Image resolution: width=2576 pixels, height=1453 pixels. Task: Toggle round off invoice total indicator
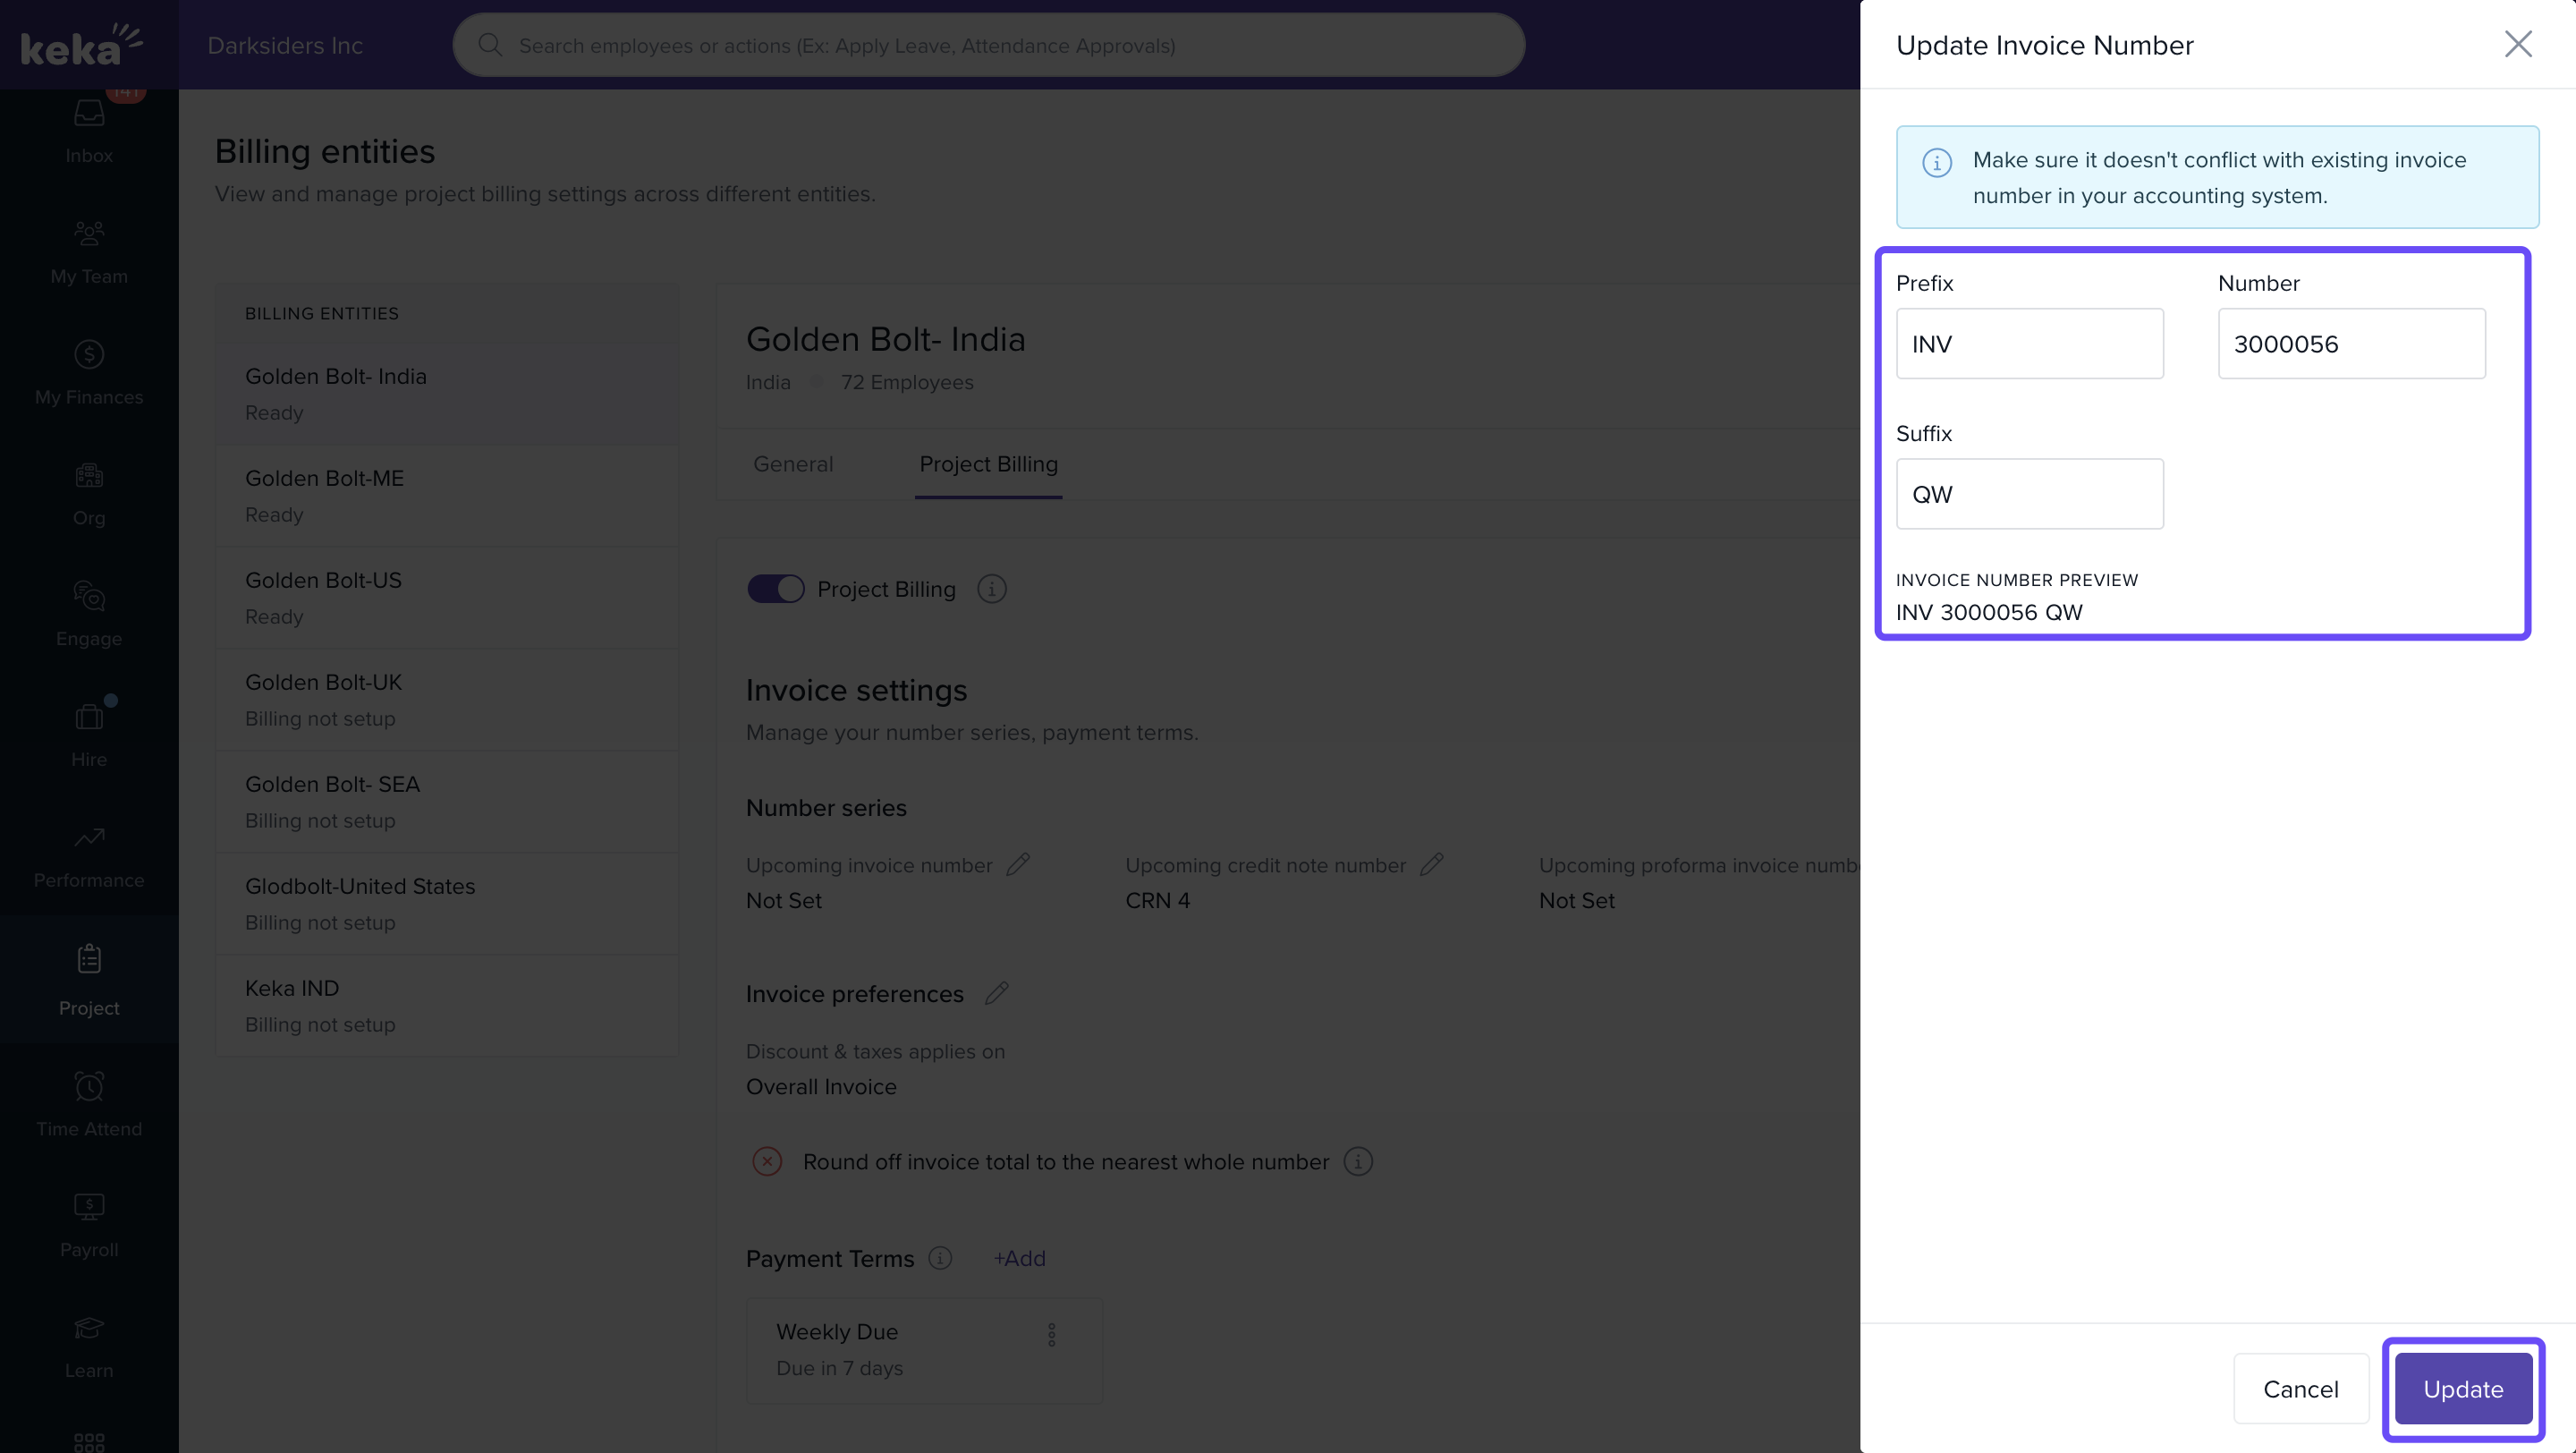[767, 1161]
